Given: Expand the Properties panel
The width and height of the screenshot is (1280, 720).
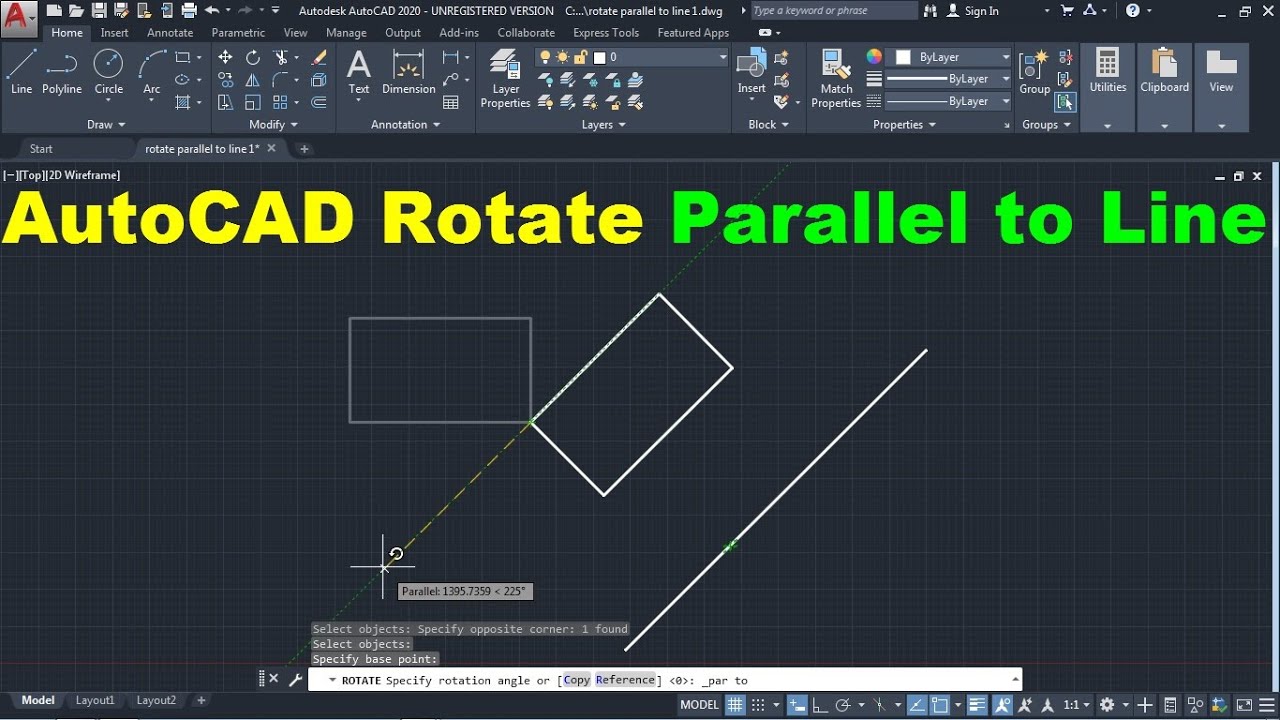Looking at the screenshot, I should point(904,124).
